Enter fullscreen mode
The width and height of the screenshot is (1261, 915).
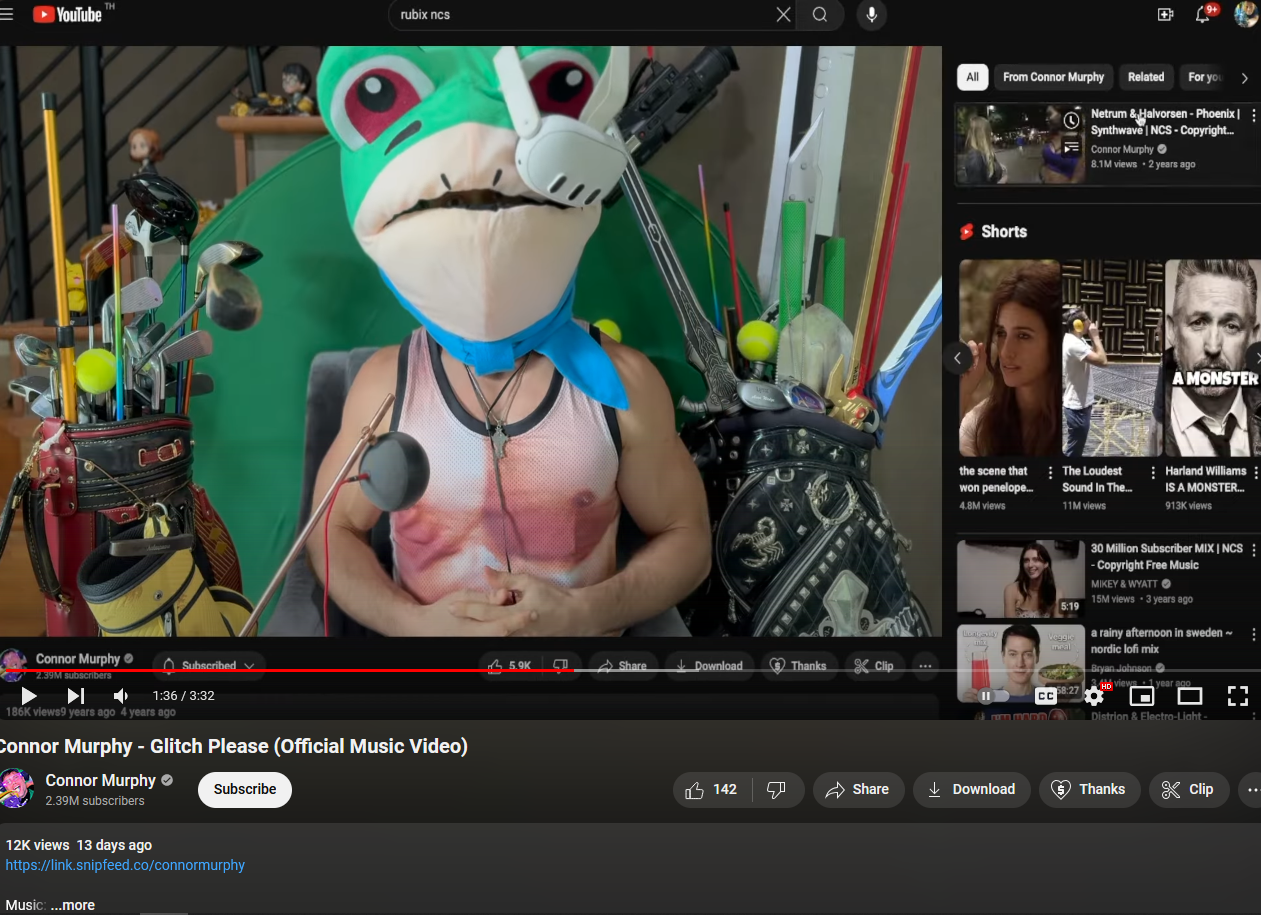point(1238,695)
